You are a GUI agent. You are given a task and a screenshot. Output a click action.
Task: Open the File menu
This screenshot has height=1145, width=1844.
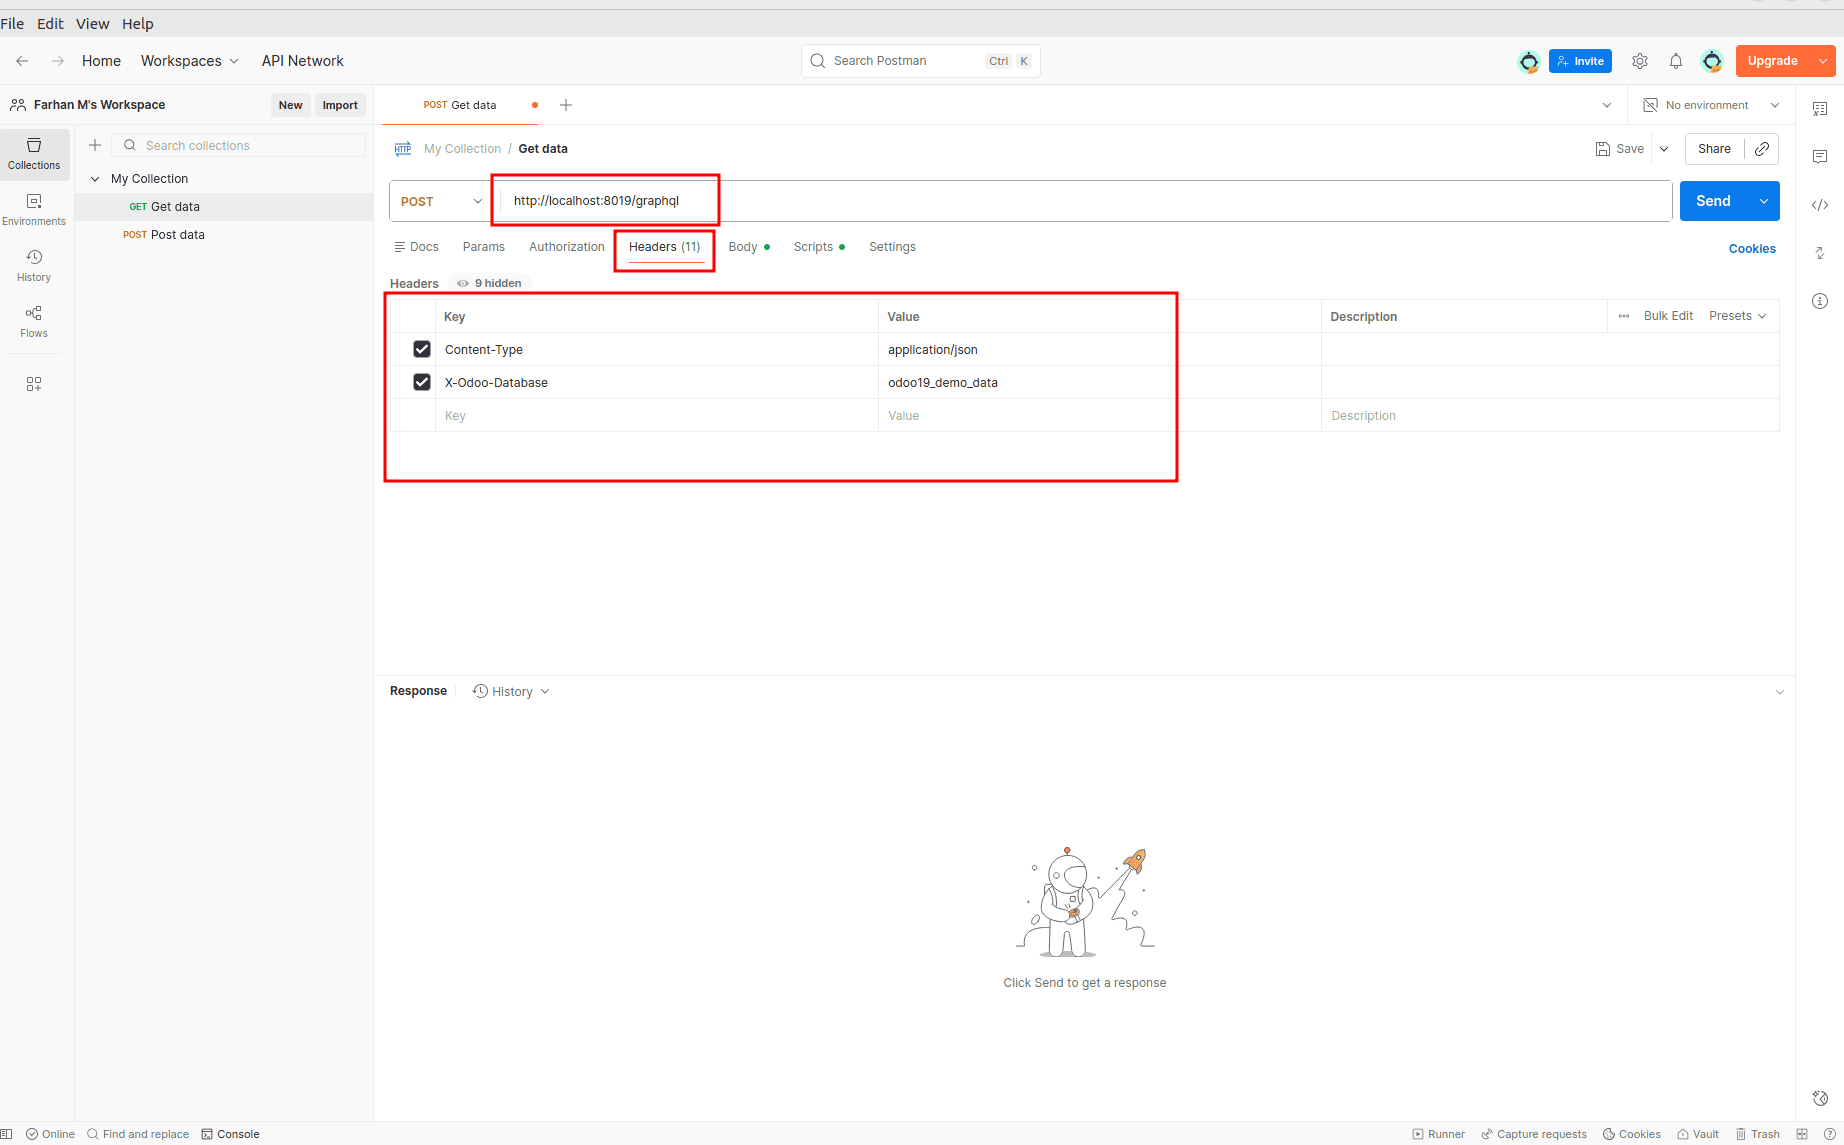[x=12, y=24]
